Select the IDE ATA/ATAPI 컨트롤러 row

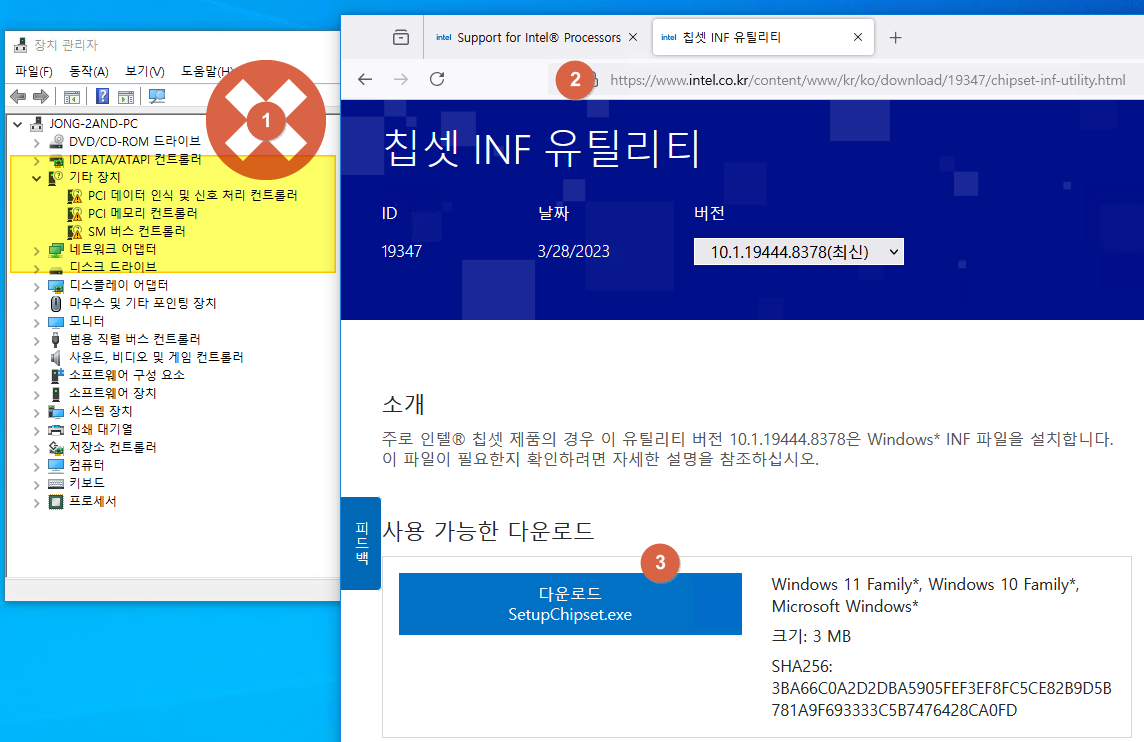[x=135, y=160]
